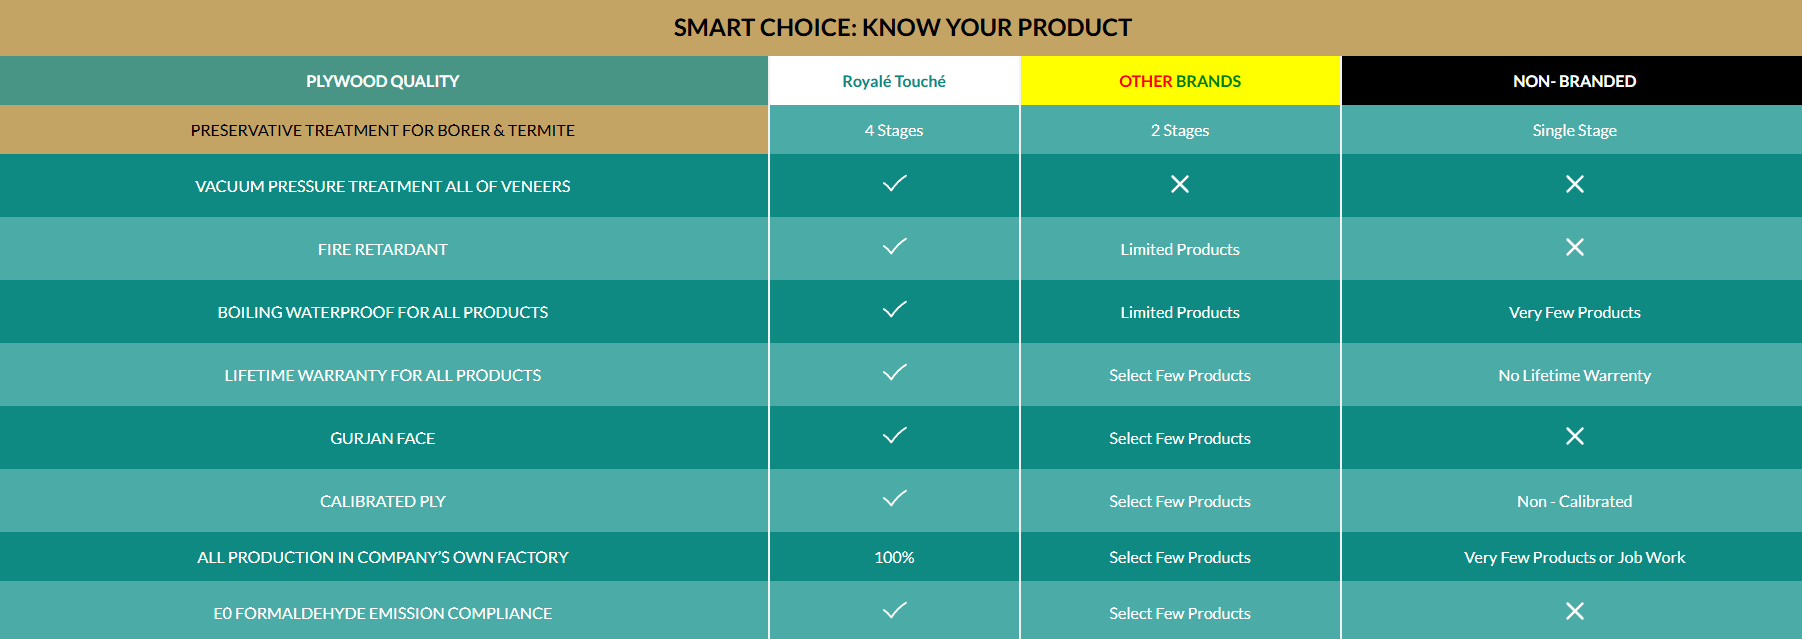Click the Non-Branded X icon in the Gurjan Face row
Viewport: 1802px width, 639px height.
click(1574, 436)
